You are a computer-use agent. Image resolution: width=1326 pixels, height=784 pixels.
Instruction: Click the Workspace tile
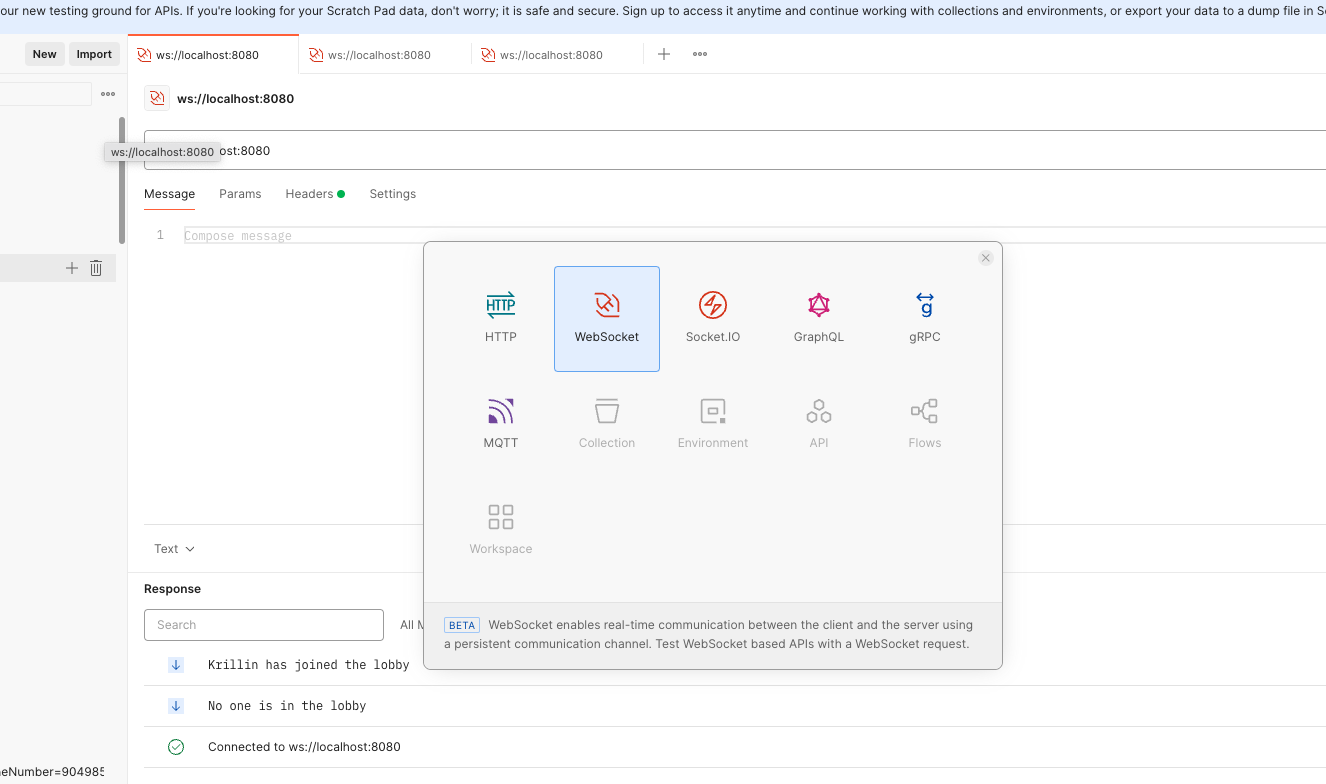tap(501, 531)
